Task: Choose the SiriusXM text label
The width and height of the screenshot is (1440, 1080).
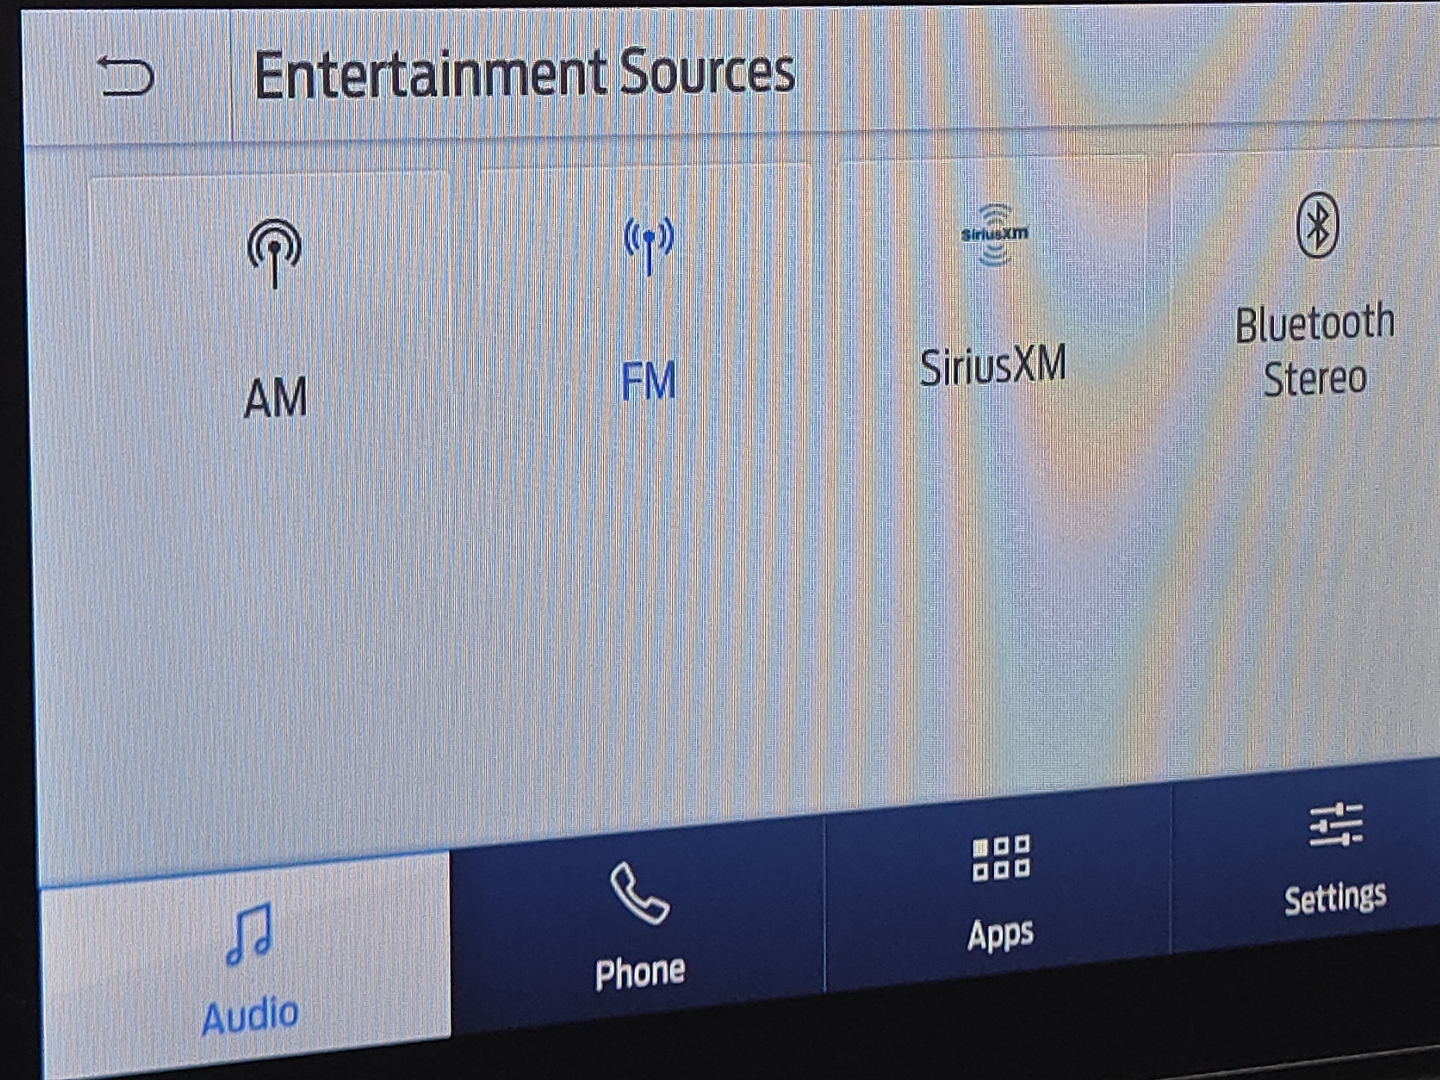Action: click(993, 366)
